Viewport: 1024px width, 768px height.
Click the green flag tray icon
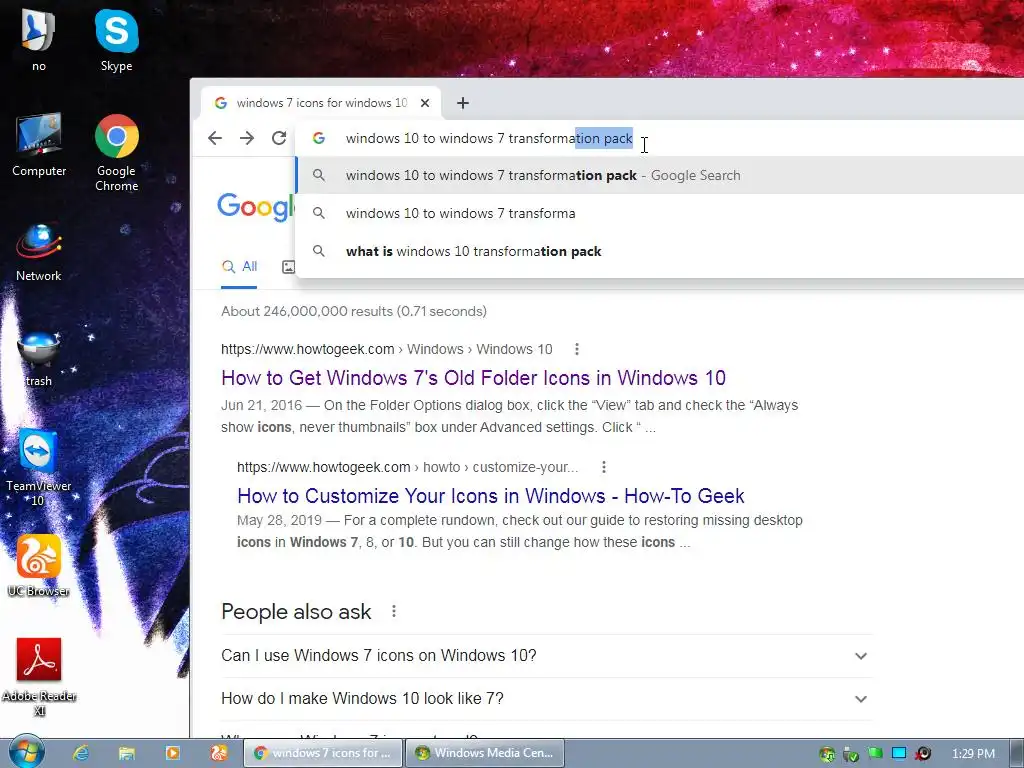(875, 753)
